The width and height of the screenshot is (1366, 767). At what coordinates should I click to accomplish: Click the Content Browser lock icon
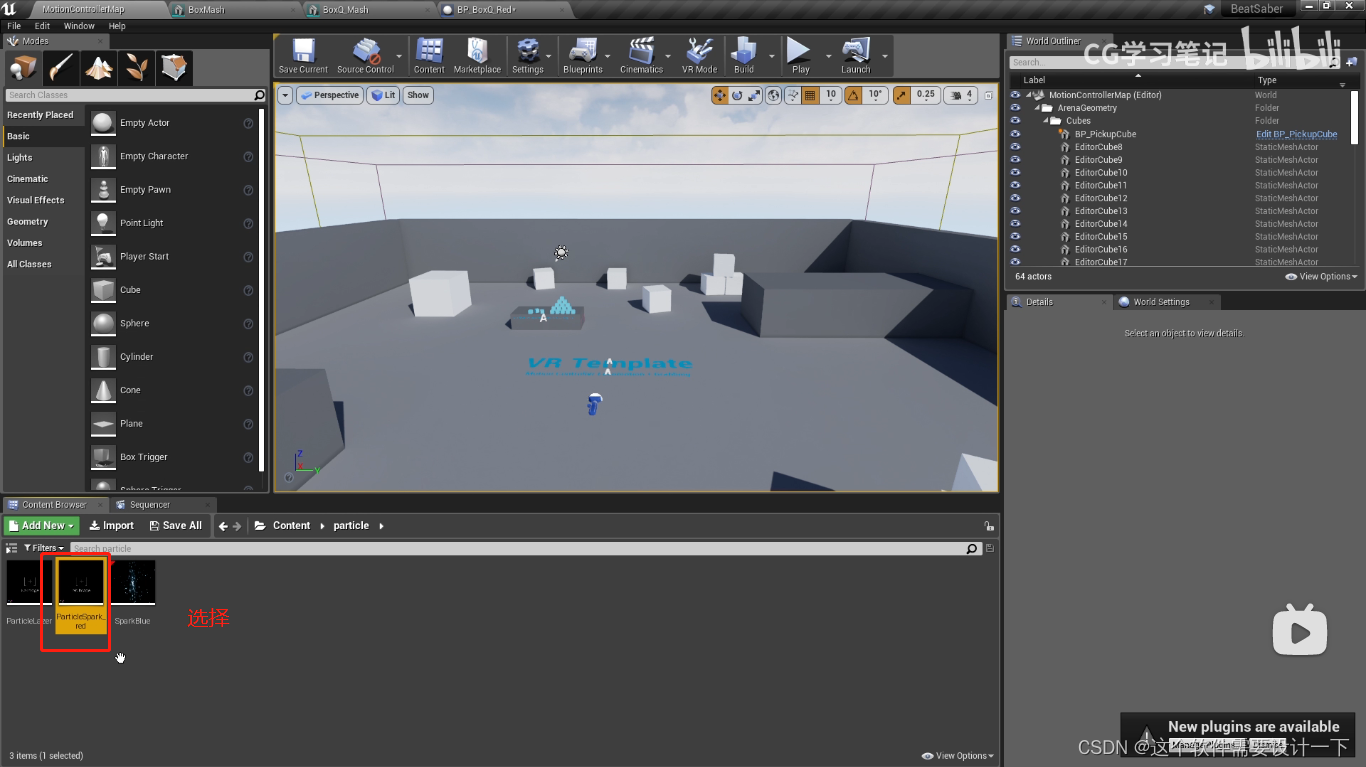989,526
